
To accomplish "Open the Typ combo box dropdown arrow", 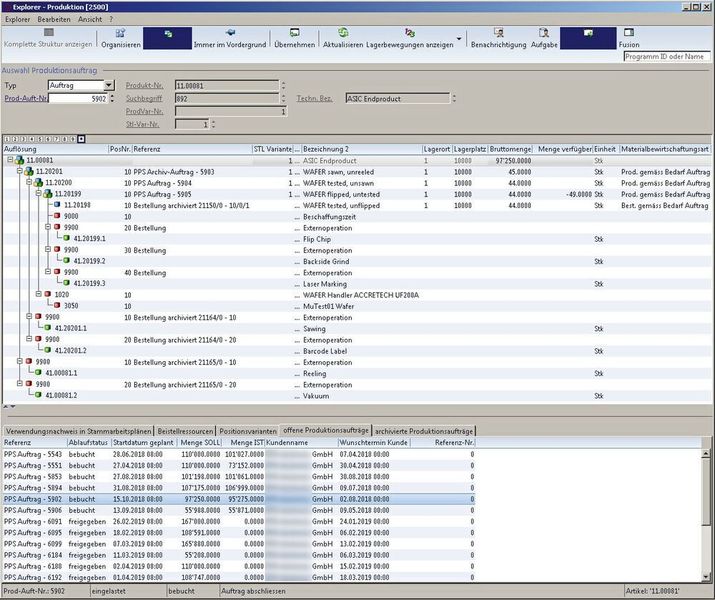I will [109, 85].
